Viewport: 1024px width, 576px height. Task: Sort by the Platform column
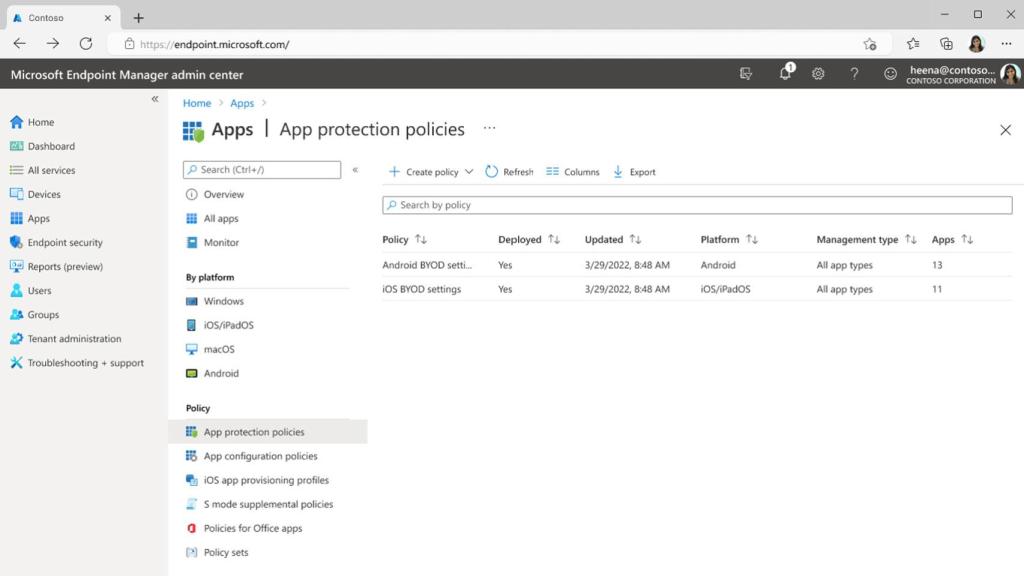729,240
